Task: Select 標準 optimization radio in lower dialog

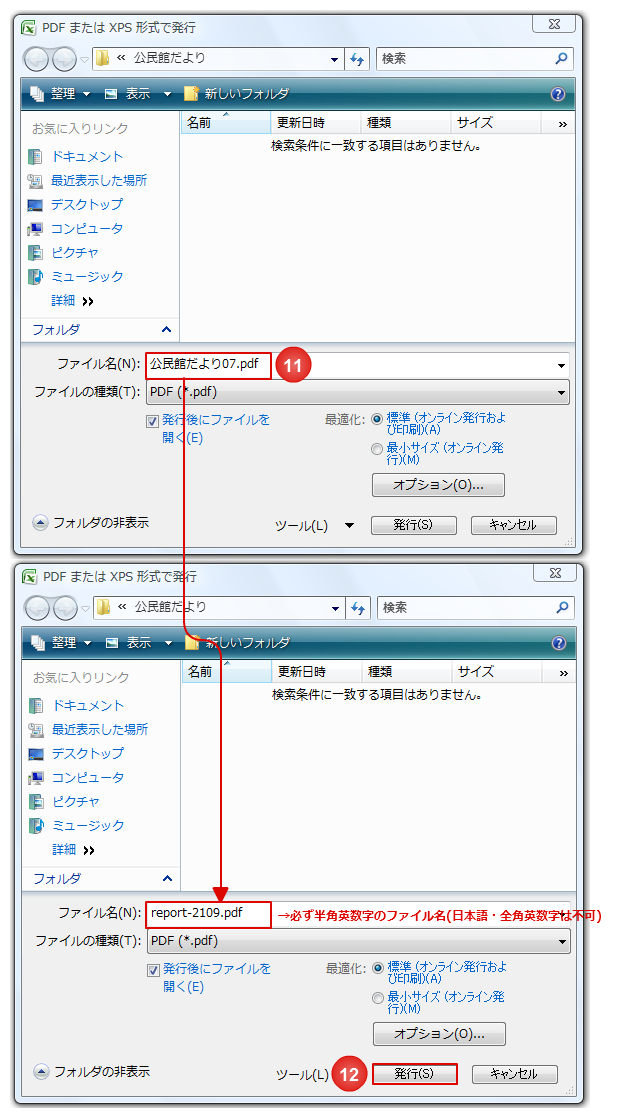Action: point(378,968)
